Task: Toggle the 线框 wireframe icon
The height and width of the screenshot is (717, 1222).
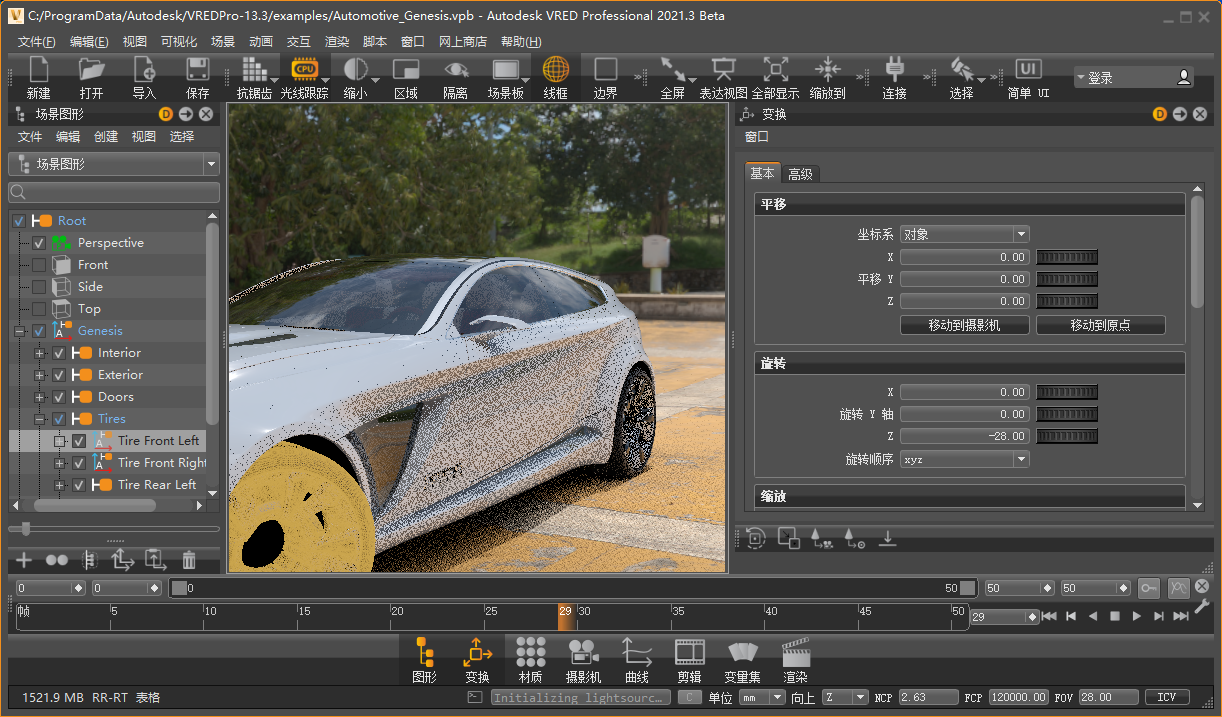Action: click(x=555, y=70)
